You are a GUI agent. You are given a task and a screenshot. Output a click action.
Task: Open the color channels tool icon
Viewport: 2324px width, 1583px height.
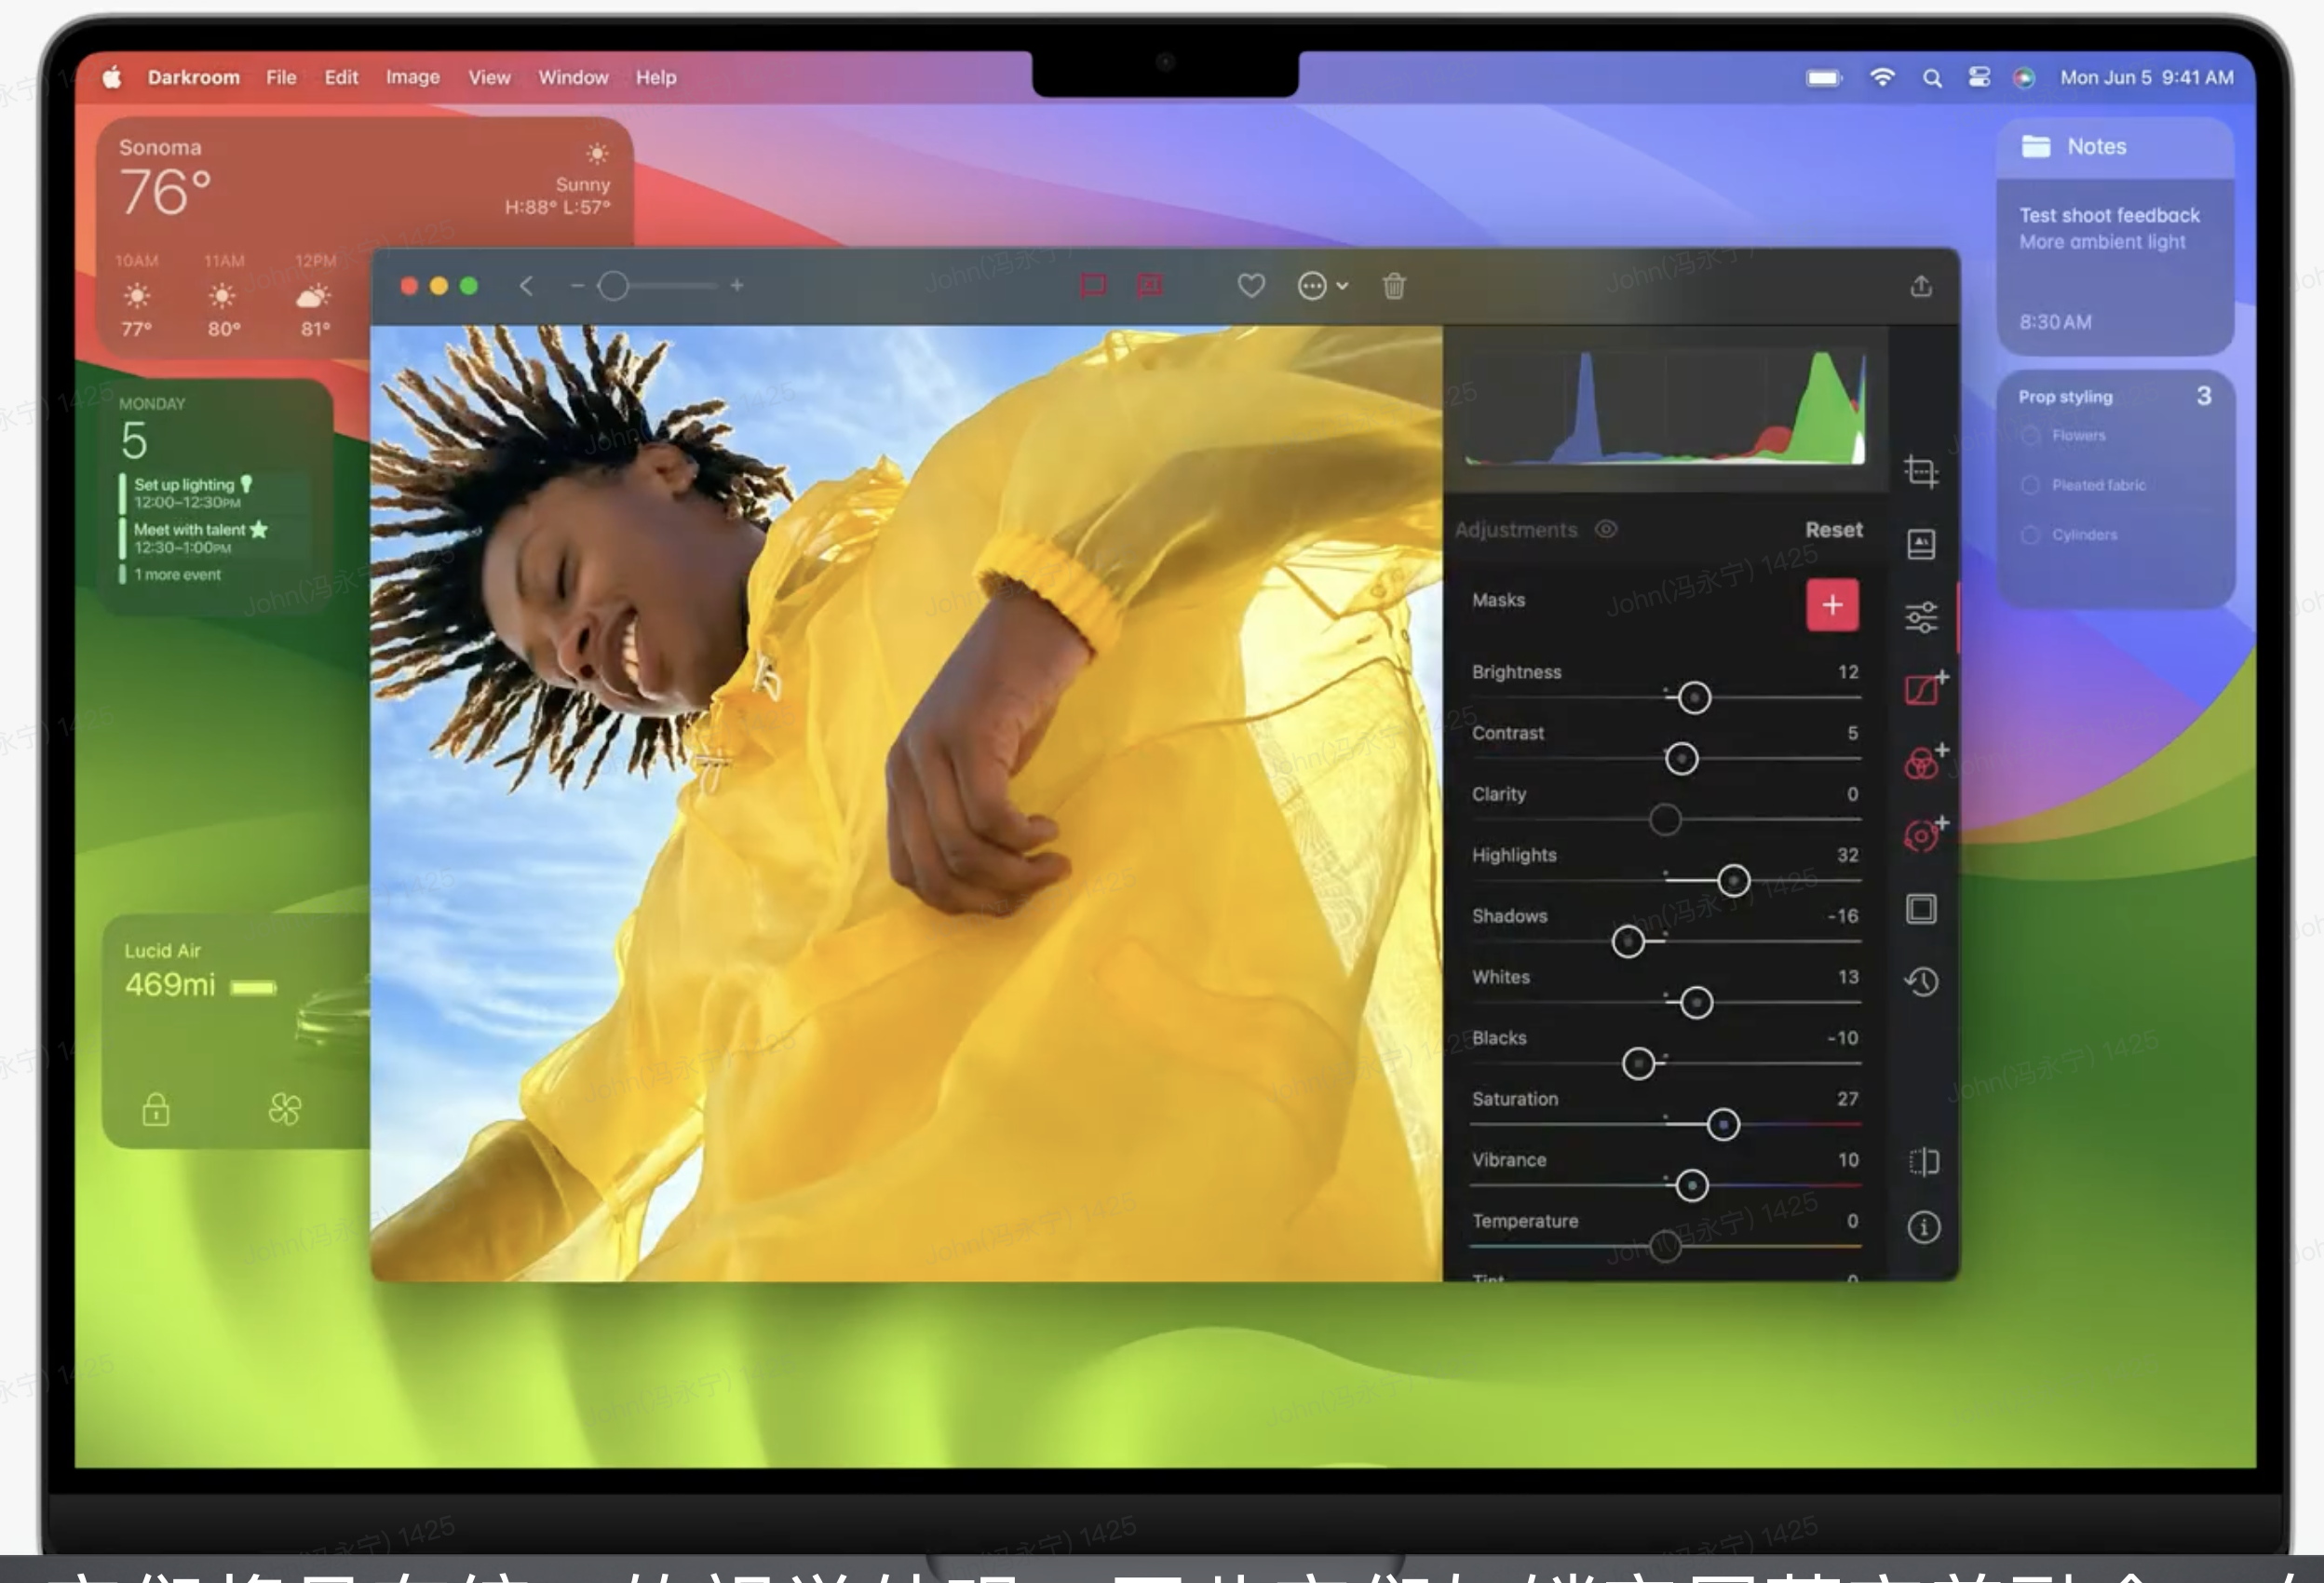(1921, 764)
